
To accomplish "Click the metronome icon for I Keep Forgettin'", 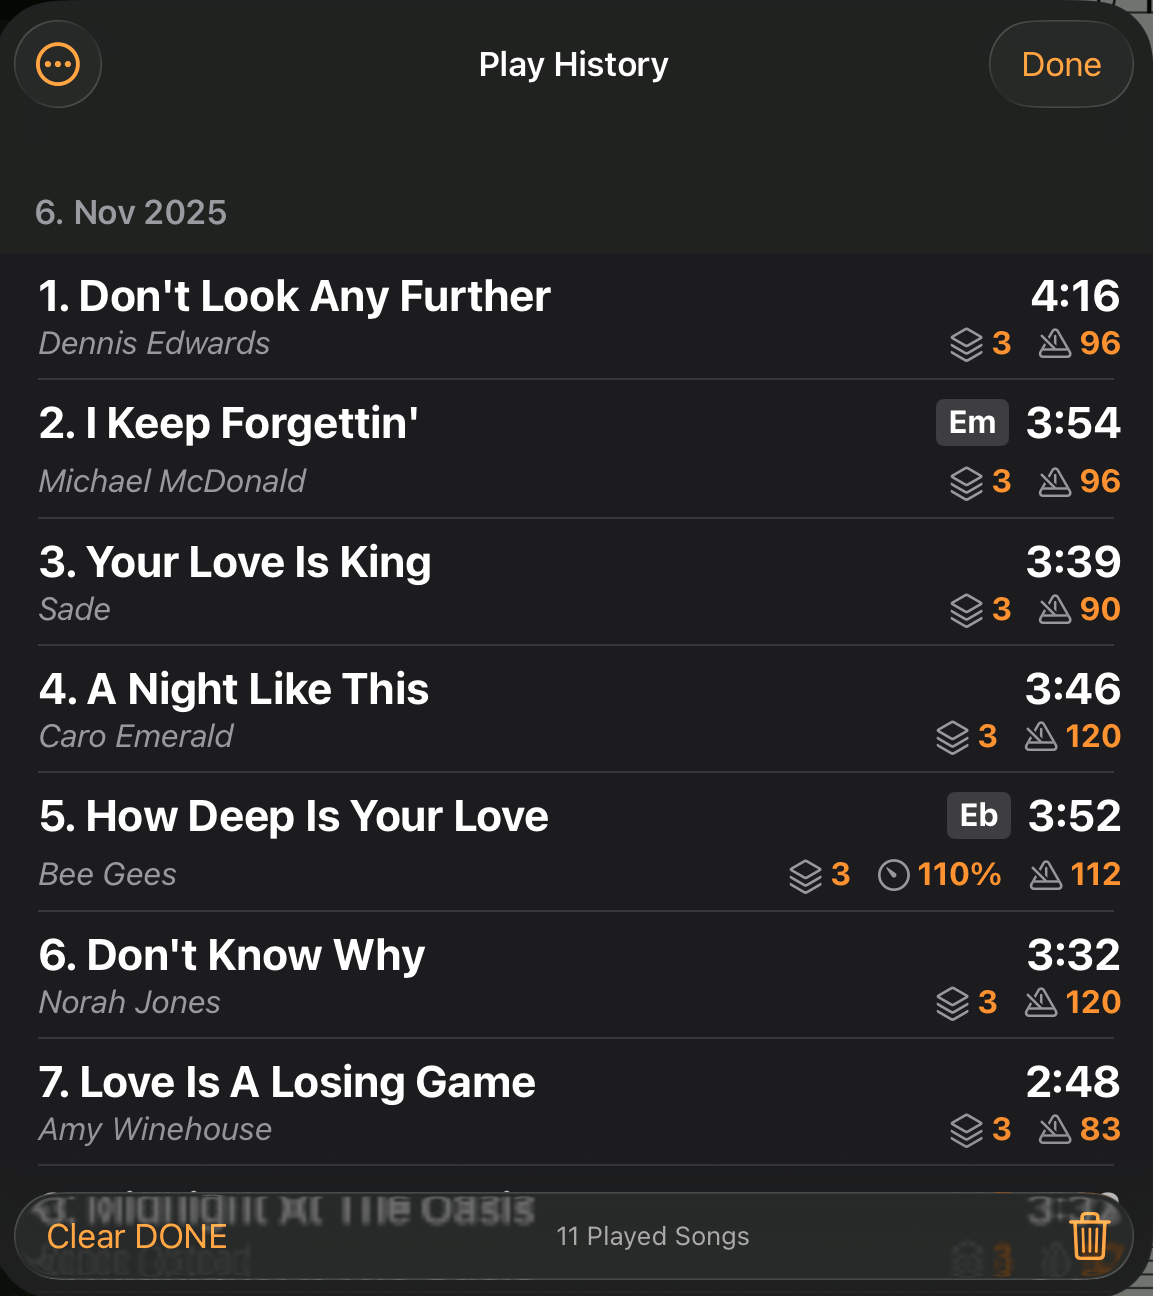I will pos(1055,482).
